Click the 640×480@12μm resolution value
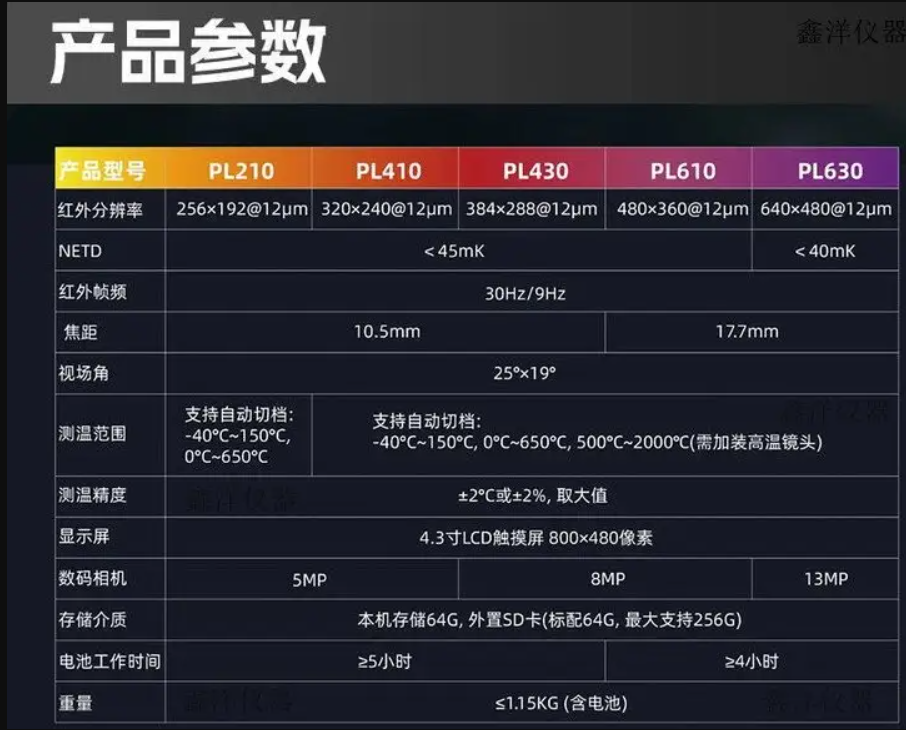Screen dimensions: 906x730 coord(826,210)
